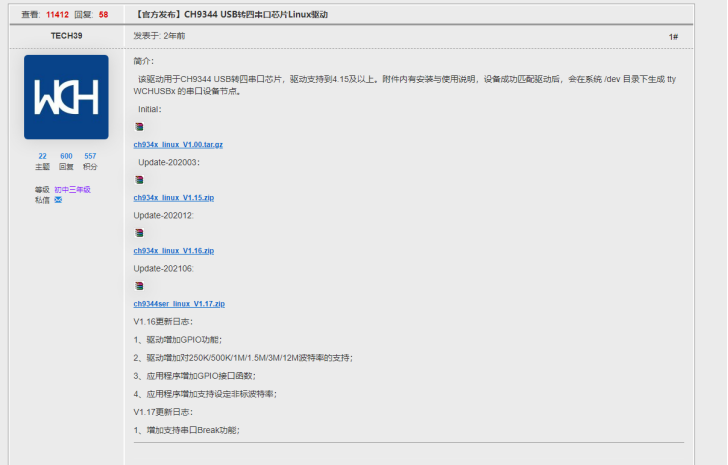Click the archive icon above ch934x_linux_V1.15.zip
Screen dimensions: 728x465
click(x=139, y=180)
